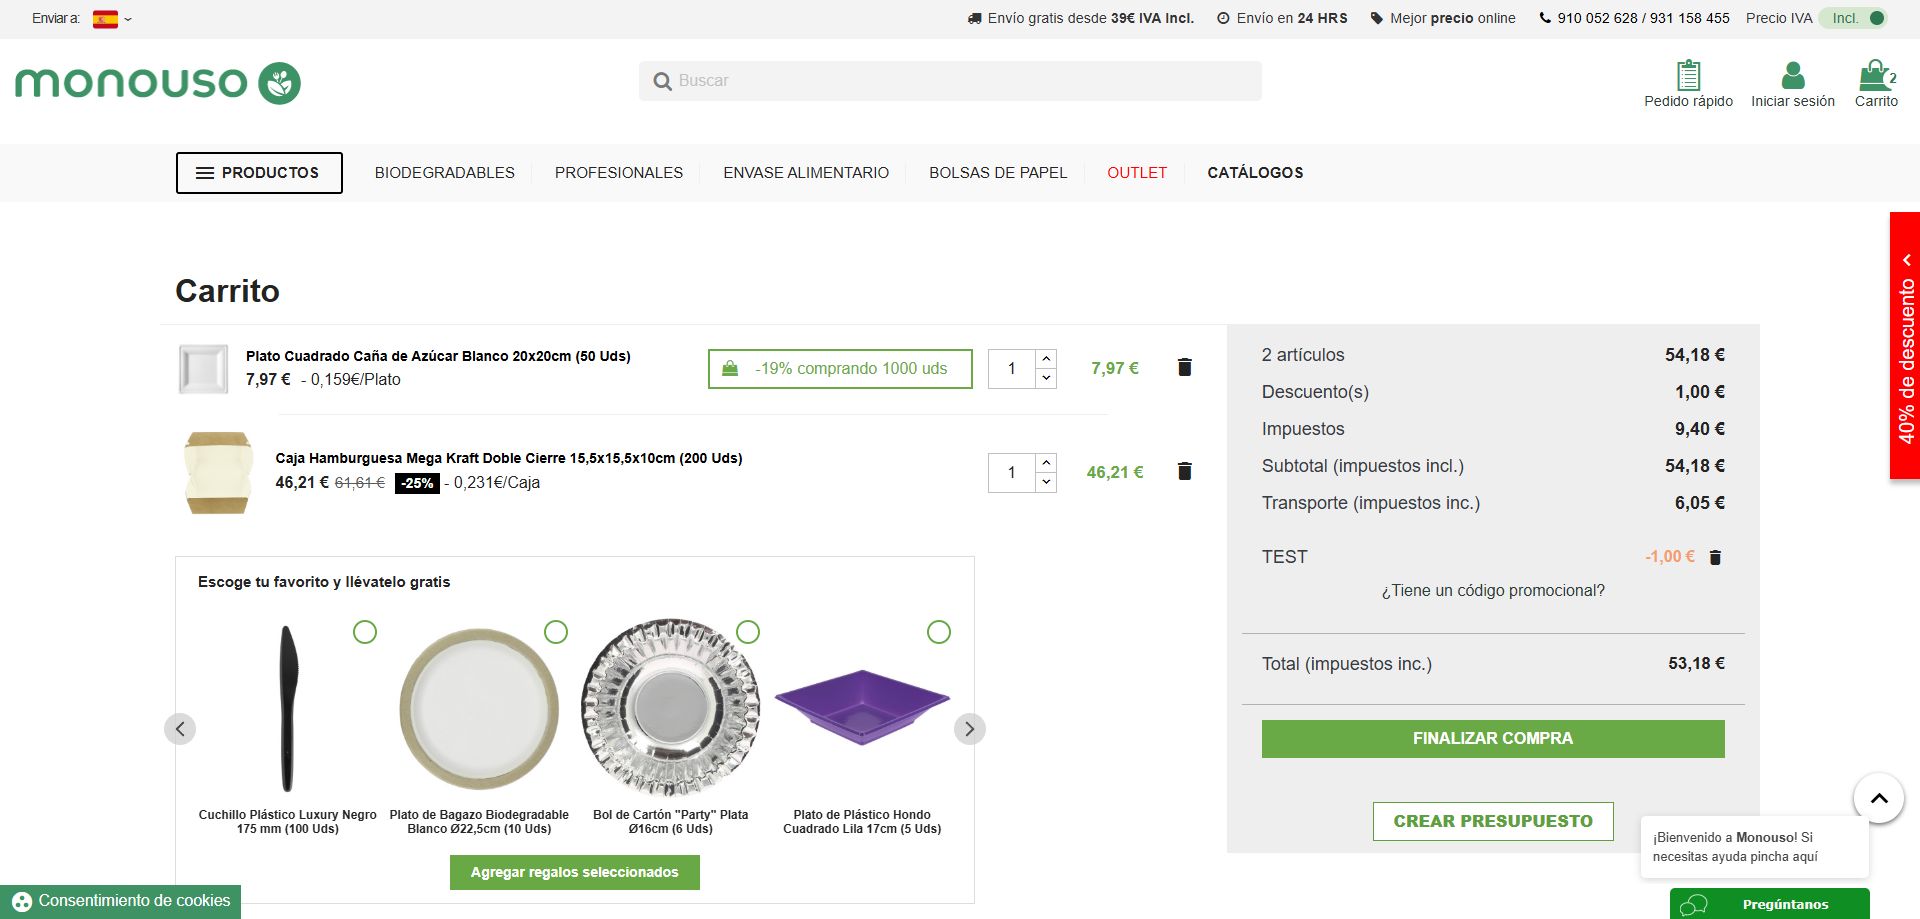Click the FINALIZAR COMPRA button

(x=1493, y=738)
